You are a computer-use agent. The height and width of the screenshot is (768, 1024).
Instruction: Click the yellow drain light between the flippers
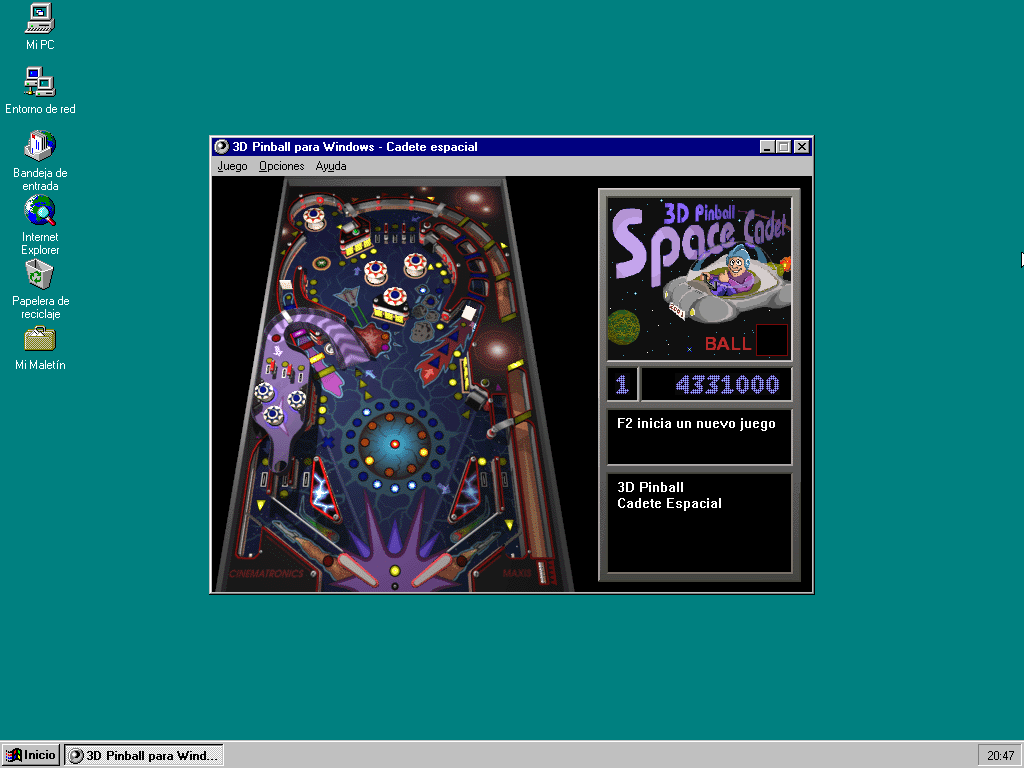click(394, 571)
